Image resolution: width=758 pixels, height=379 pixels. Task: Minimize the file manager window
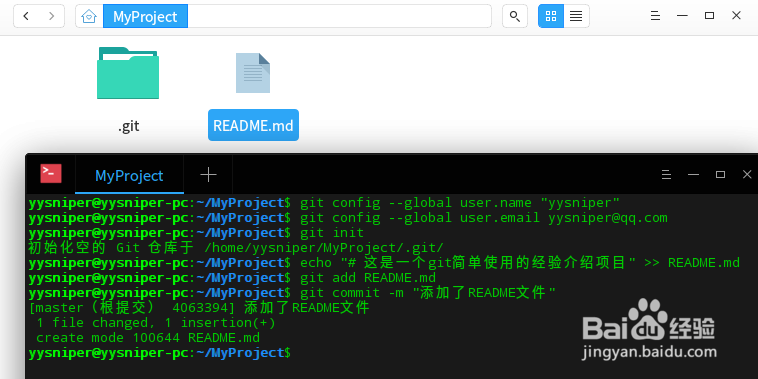(682, 16)
